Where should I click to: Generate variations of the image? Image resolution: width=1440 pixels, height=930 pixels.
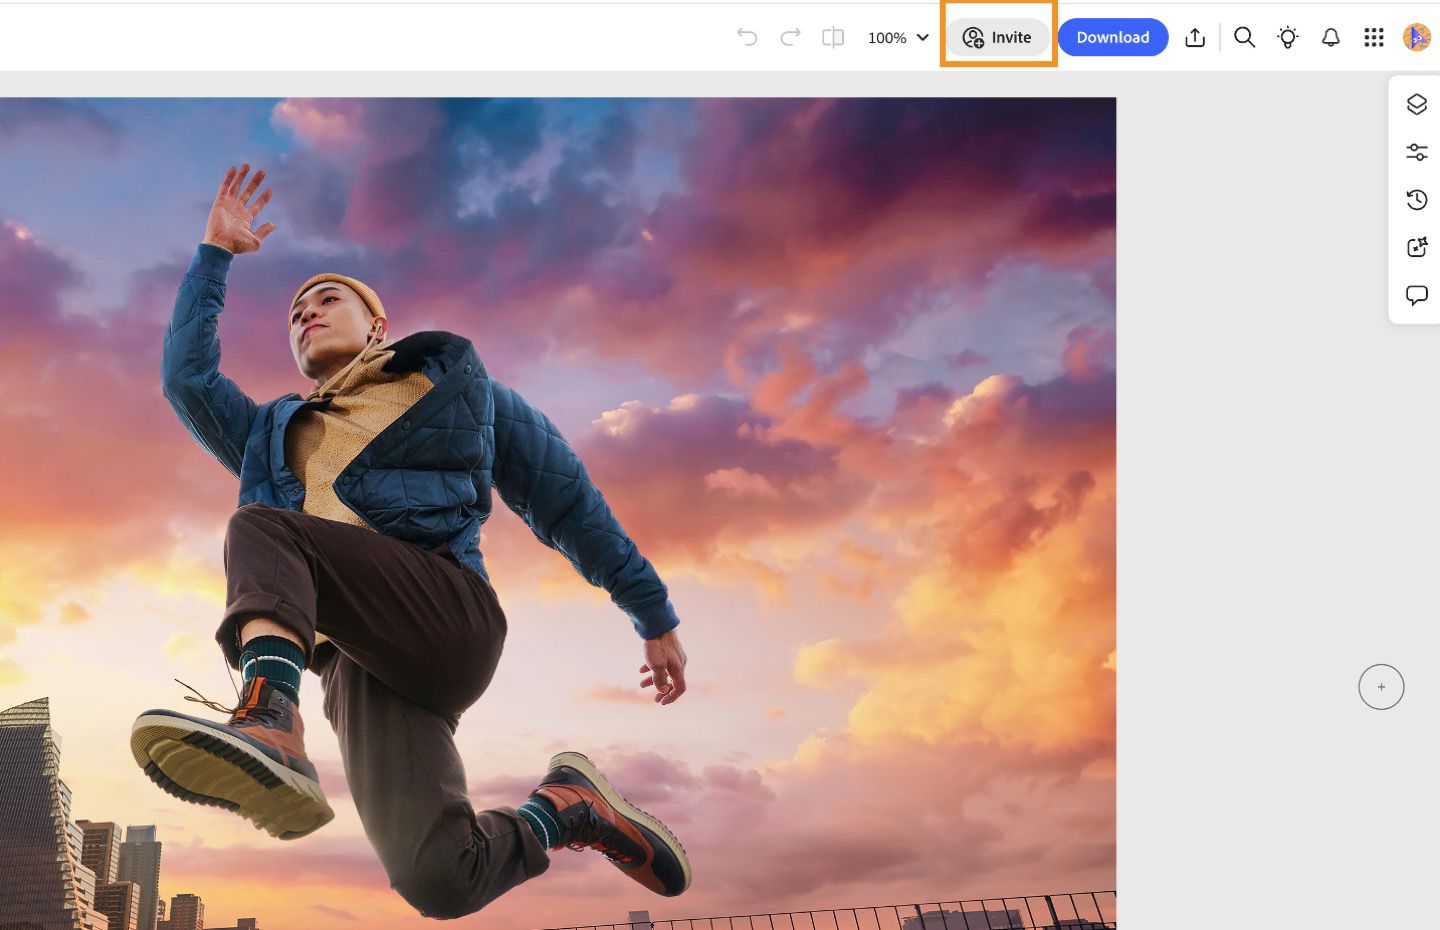click(1417, 247)
